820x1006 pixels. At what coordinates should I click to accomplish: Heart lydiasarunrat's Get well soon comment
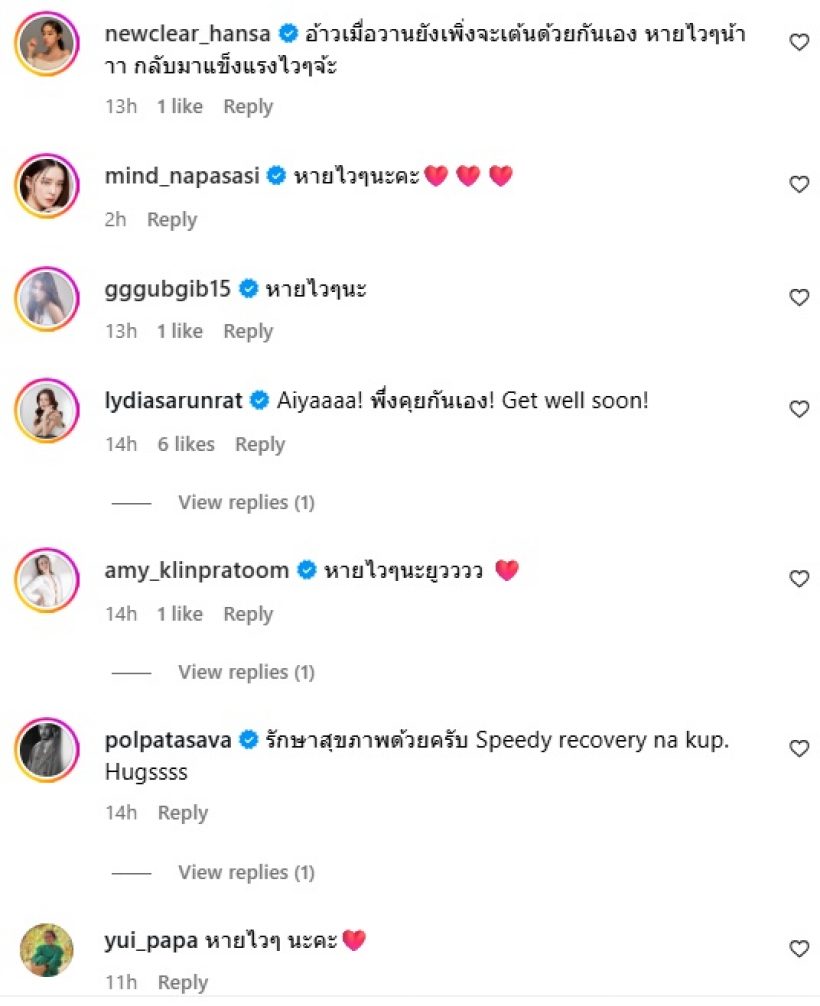pos(799,409)
